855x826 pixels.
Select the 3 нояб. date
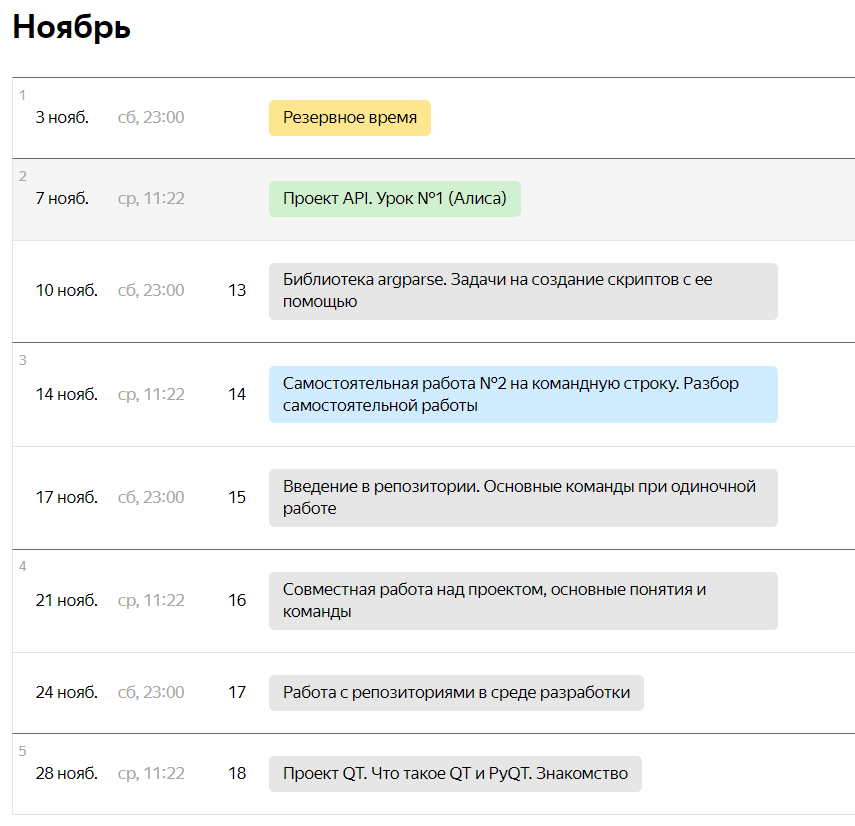(x=62, y=118)
